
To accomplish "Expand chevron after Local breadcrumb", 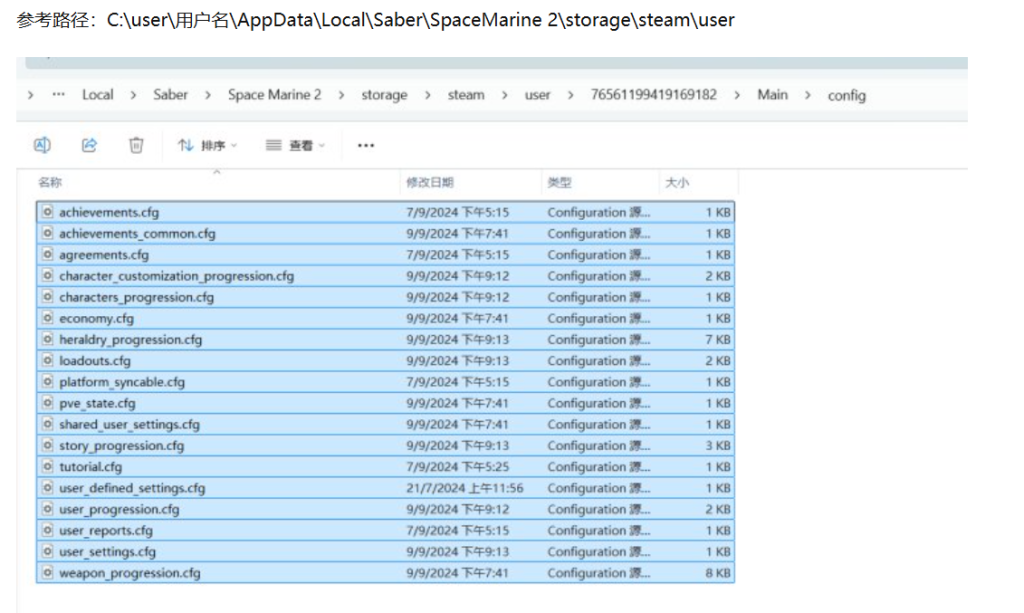I will [x=133, y=95].
